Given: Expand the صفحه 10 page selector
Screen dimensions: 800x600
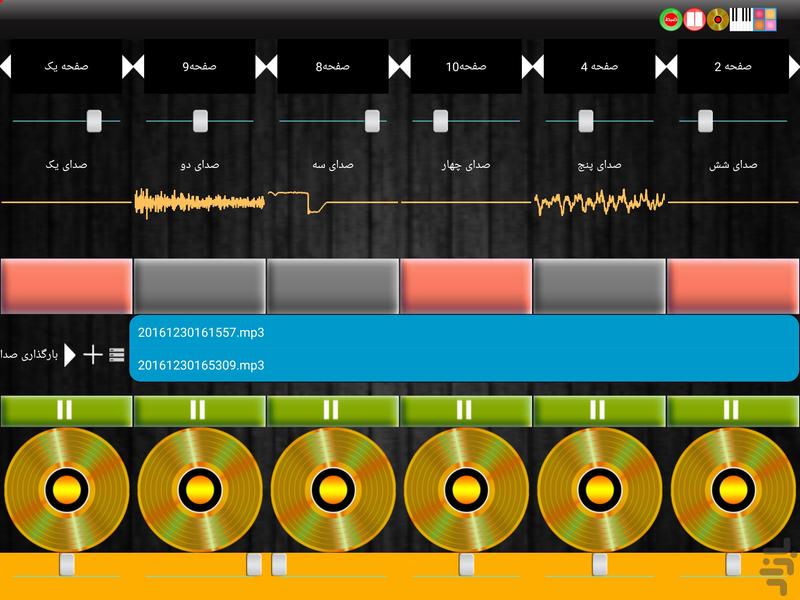Looking at the screenshot, I should click(466, 67).
